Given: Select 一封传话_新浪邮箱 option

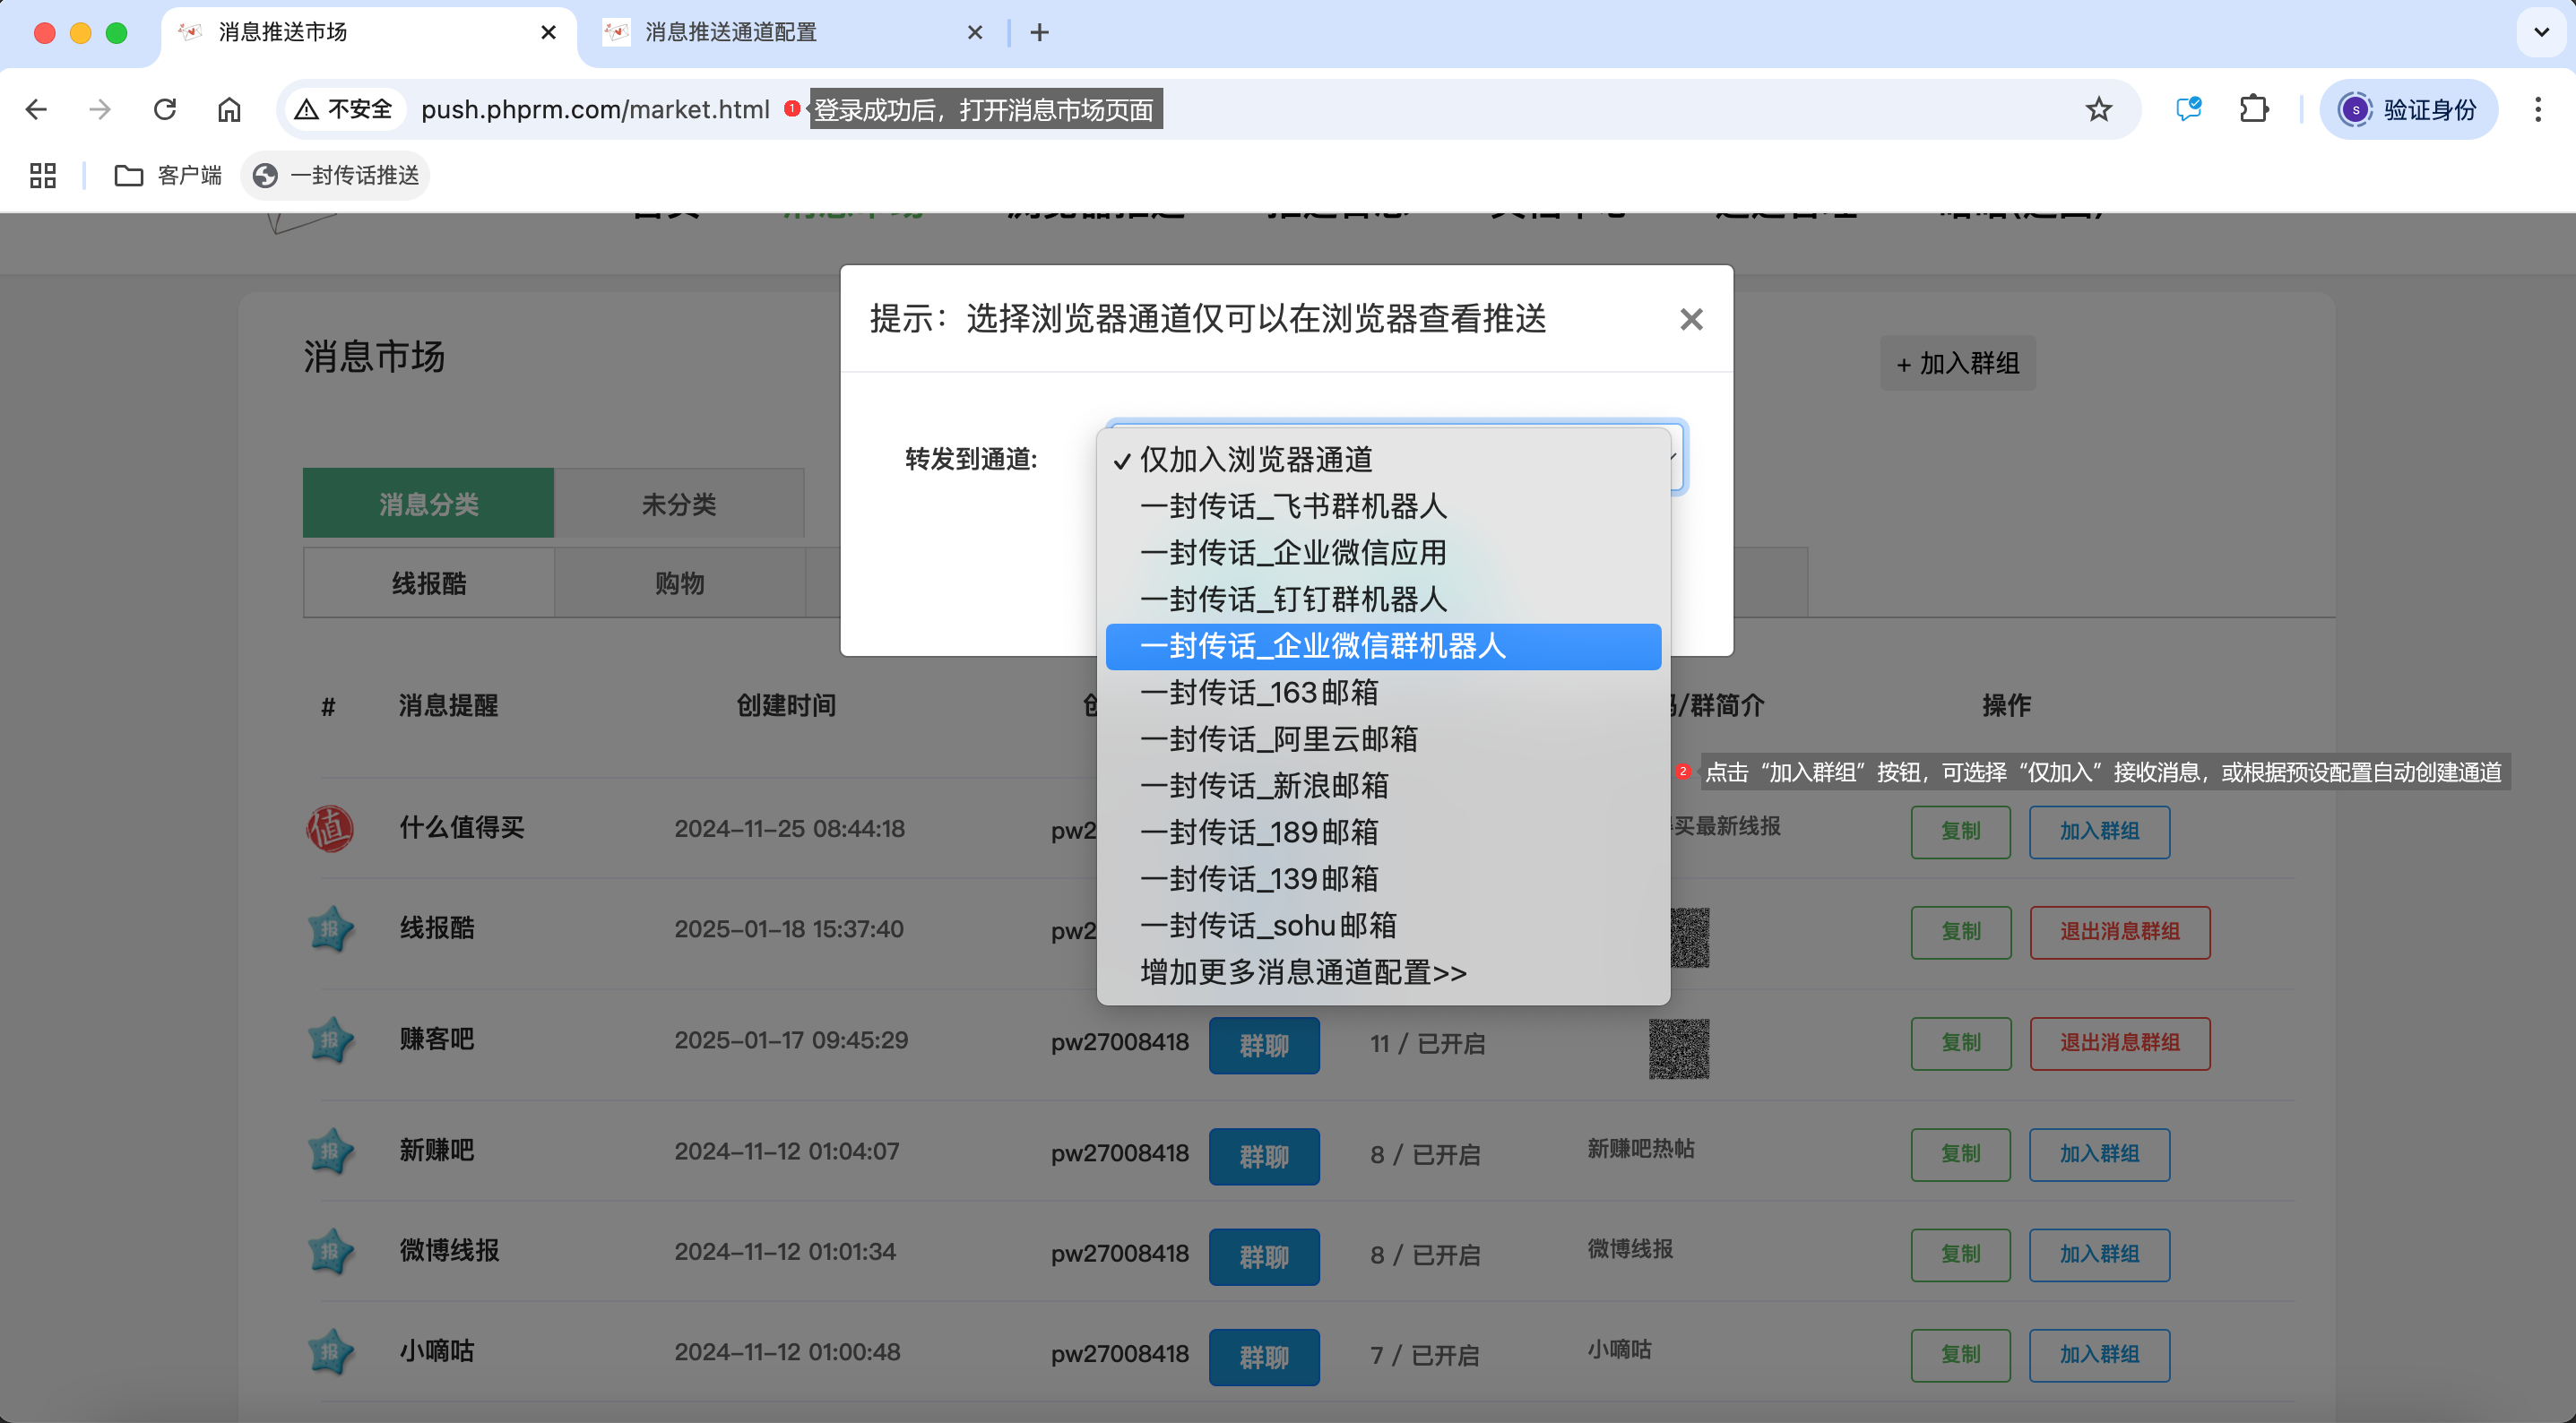Looking at the screenshot, I should coord(1383,786).
